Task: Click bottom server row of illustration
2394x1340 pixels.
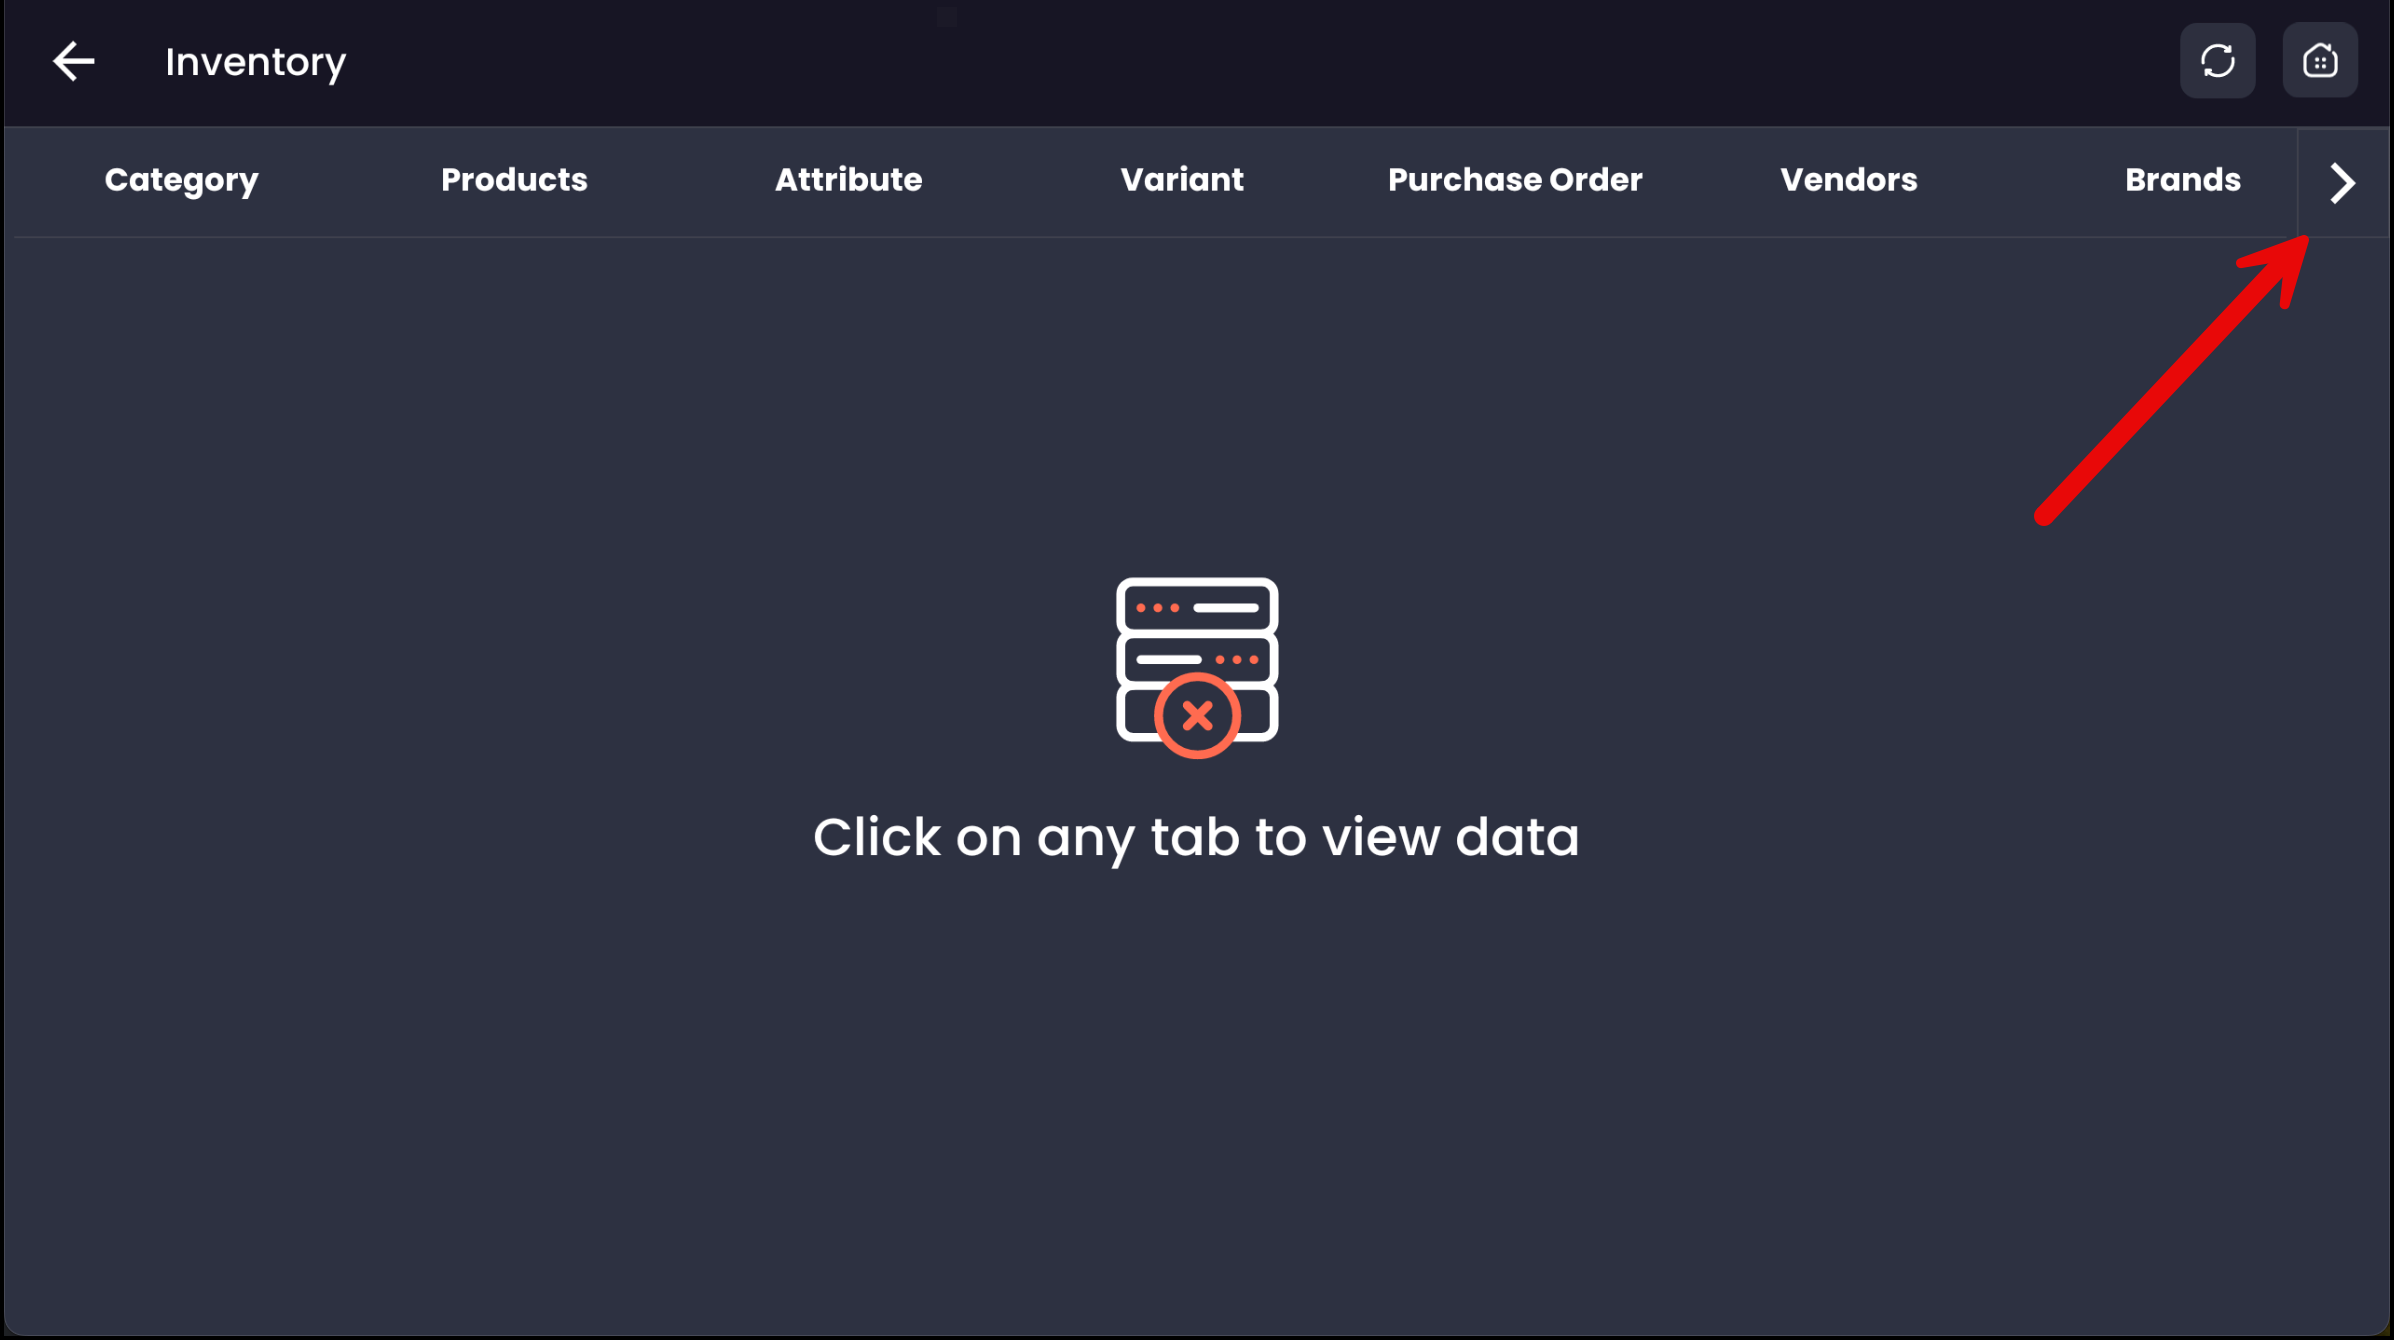Action: pyautogui.click(x=1258, y=714)
